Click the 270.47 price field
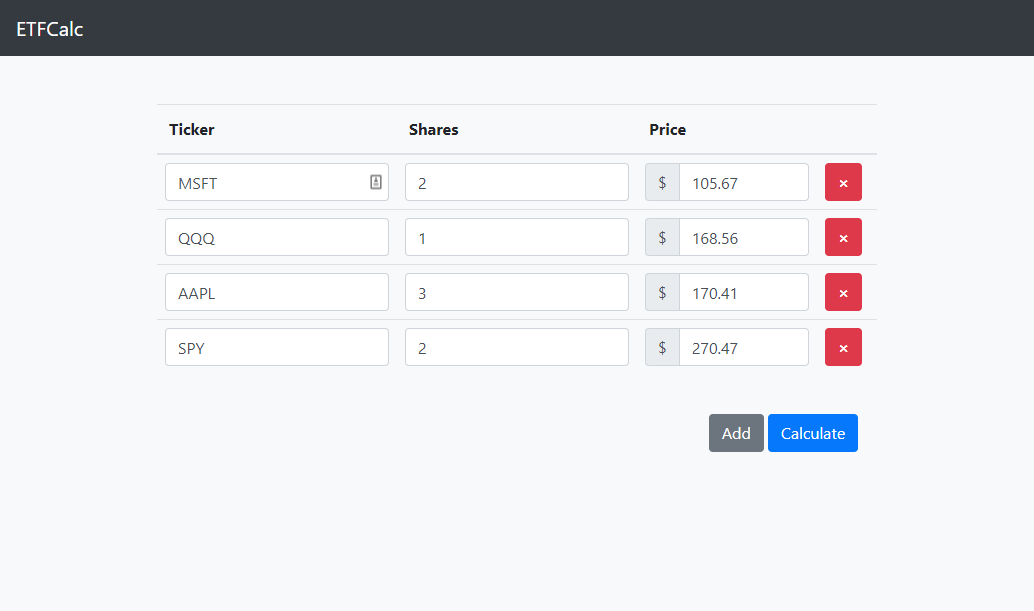 (744, 347)
